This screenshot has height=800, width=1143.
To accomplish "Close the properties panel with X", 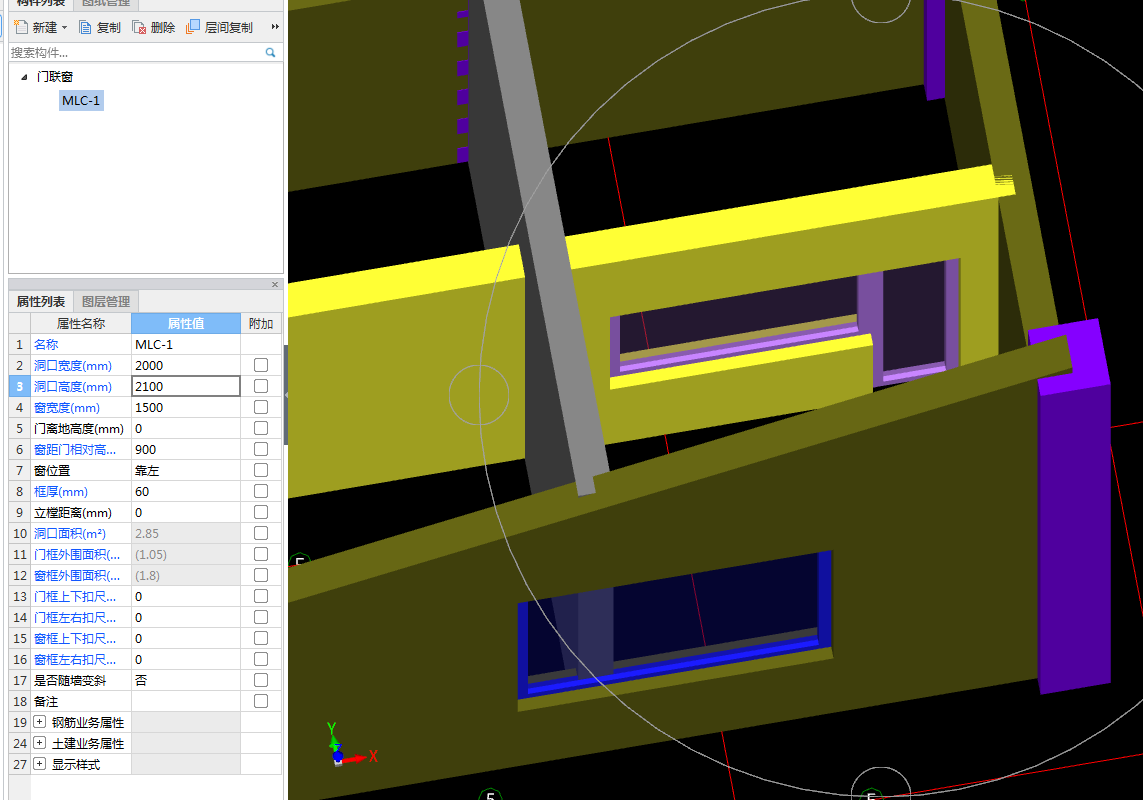I will [x=275, y=284].
